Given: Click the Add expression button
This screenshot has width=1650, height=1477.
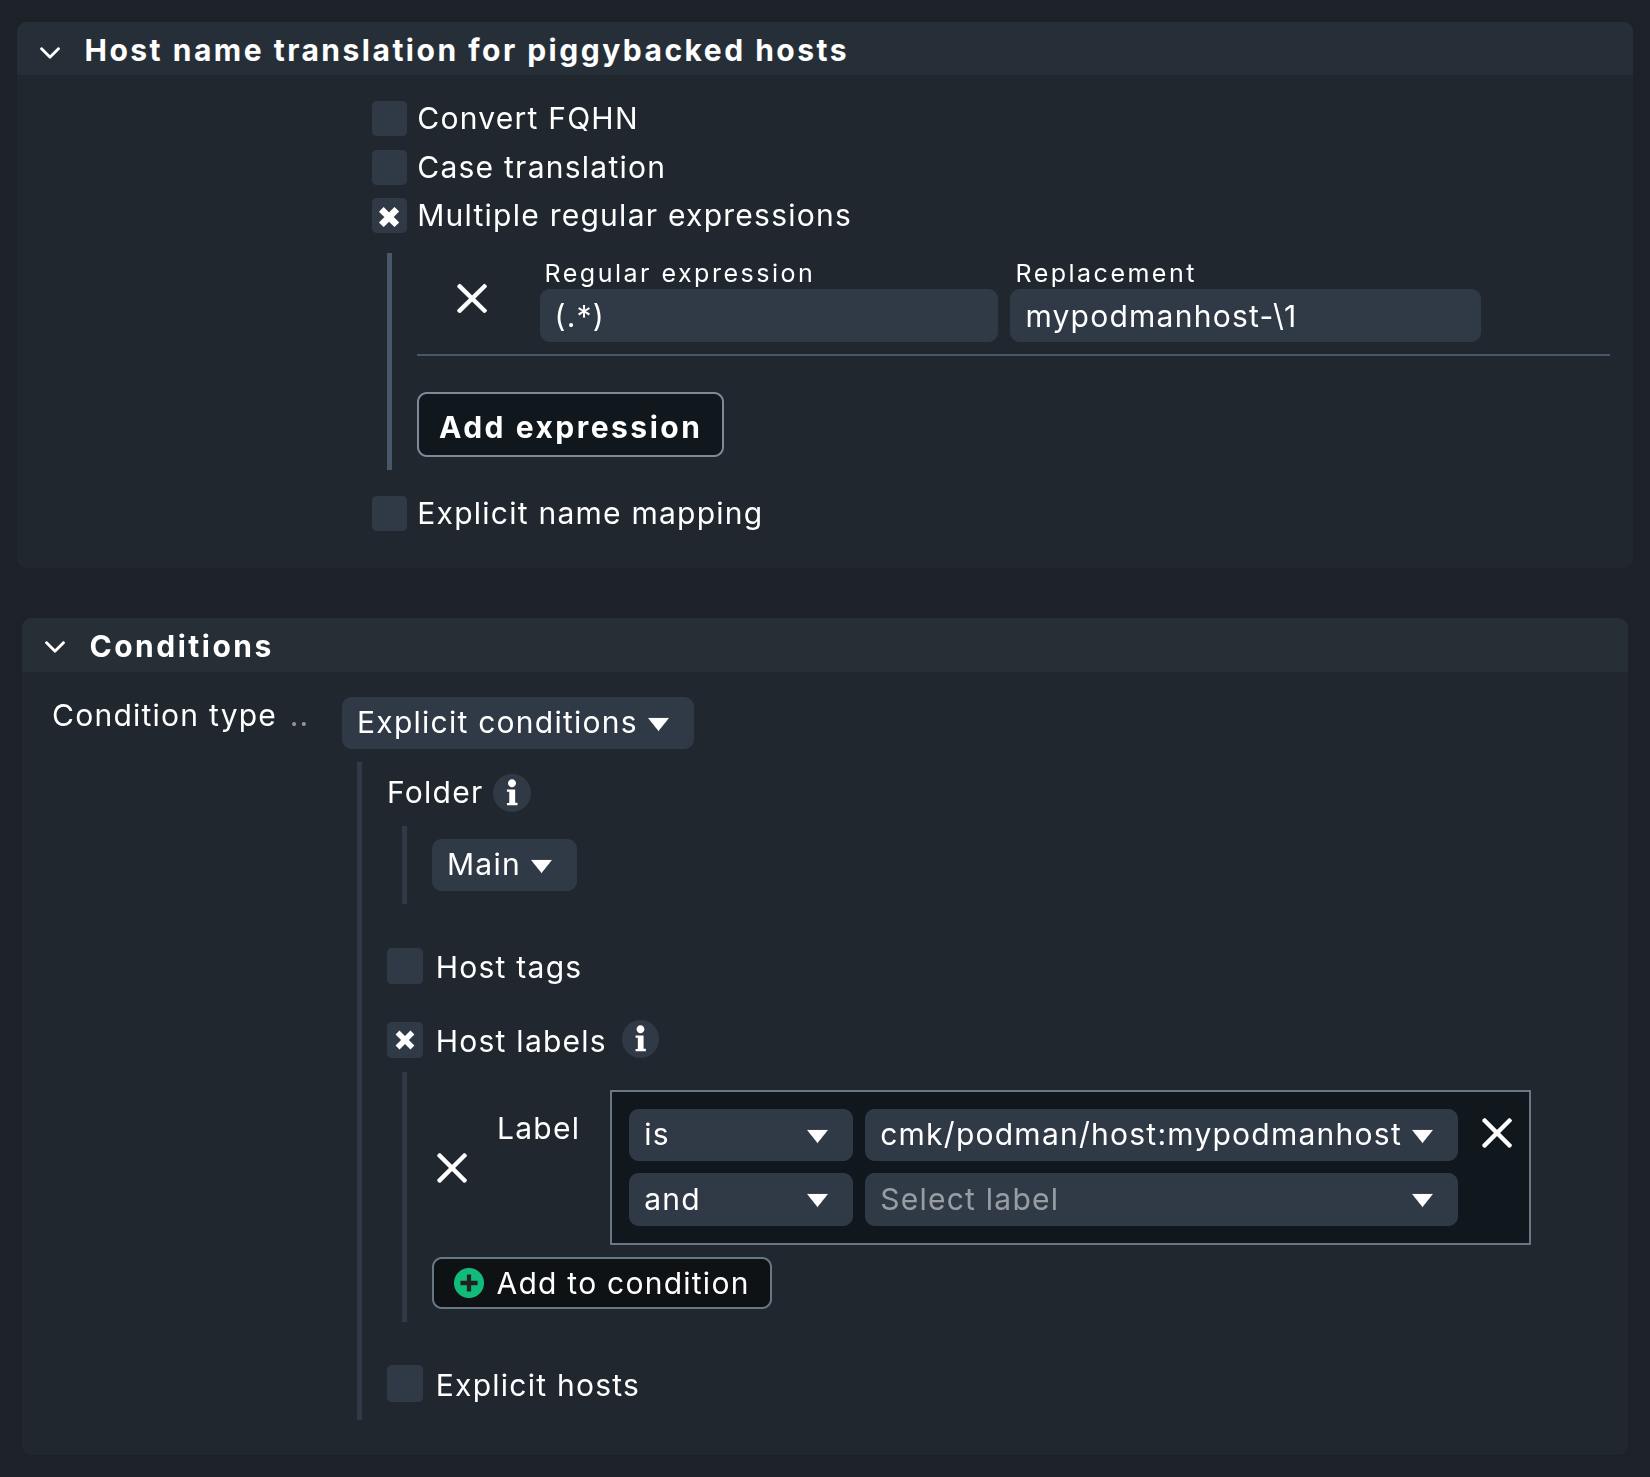Looking at the screenshot, I should (570, 425).
